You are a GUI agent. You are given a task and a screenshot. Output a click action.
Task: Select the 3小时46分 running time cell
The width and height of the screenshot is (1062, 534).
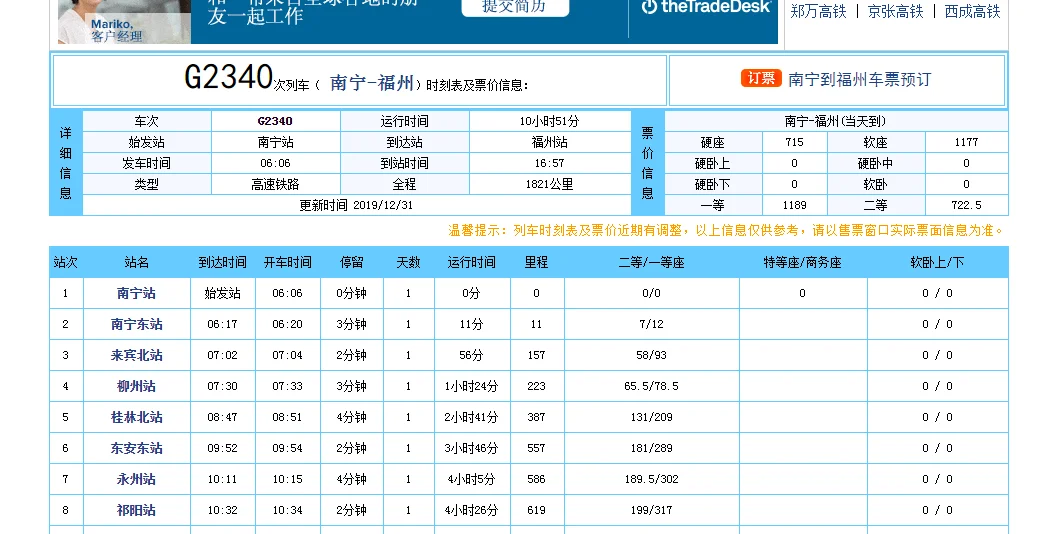471,448
